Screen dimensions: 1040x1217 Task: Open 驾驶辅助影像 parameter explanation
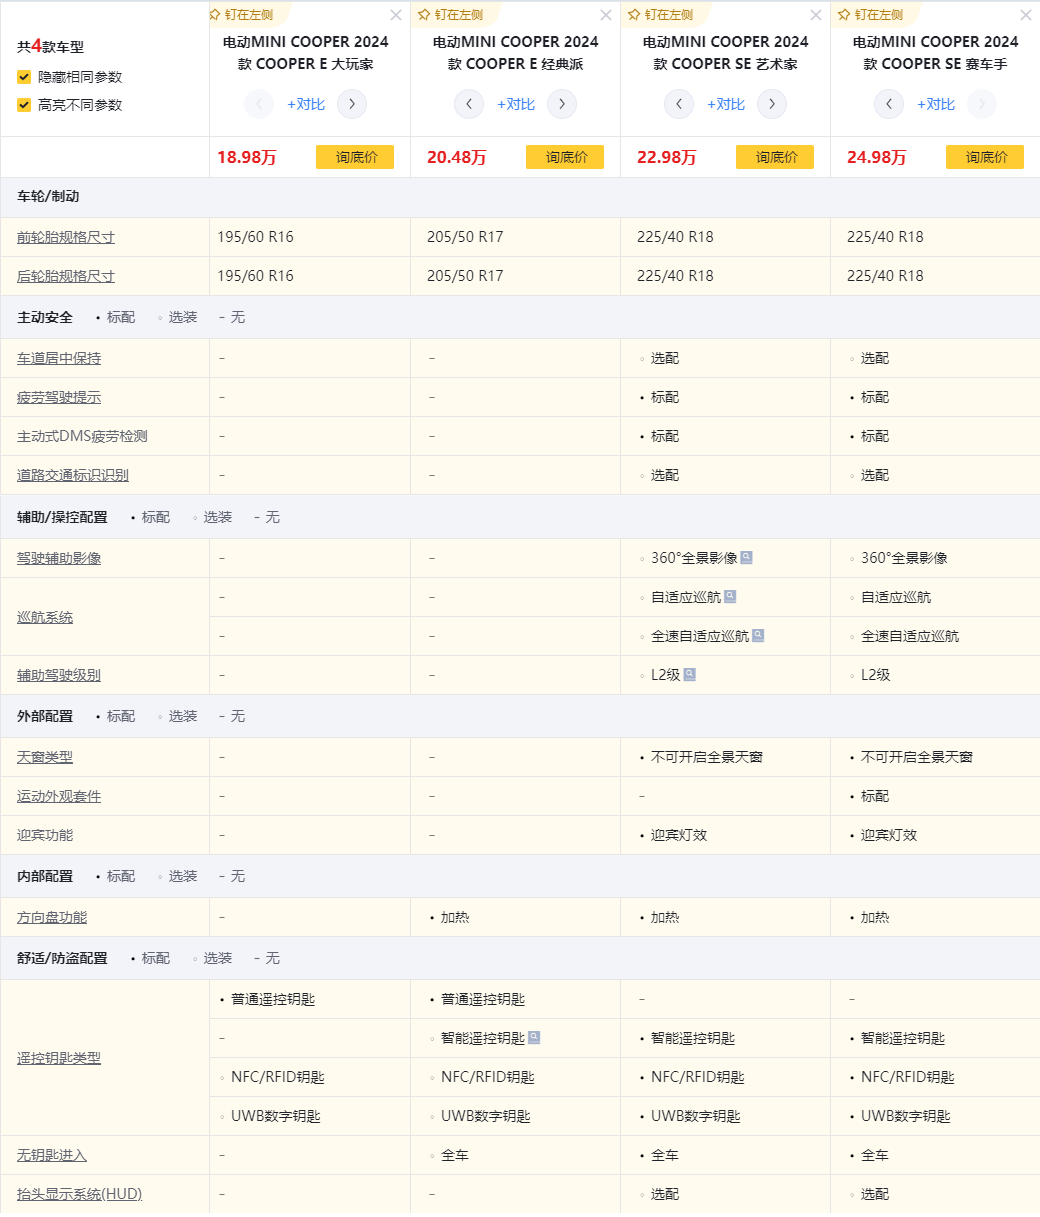59,558
